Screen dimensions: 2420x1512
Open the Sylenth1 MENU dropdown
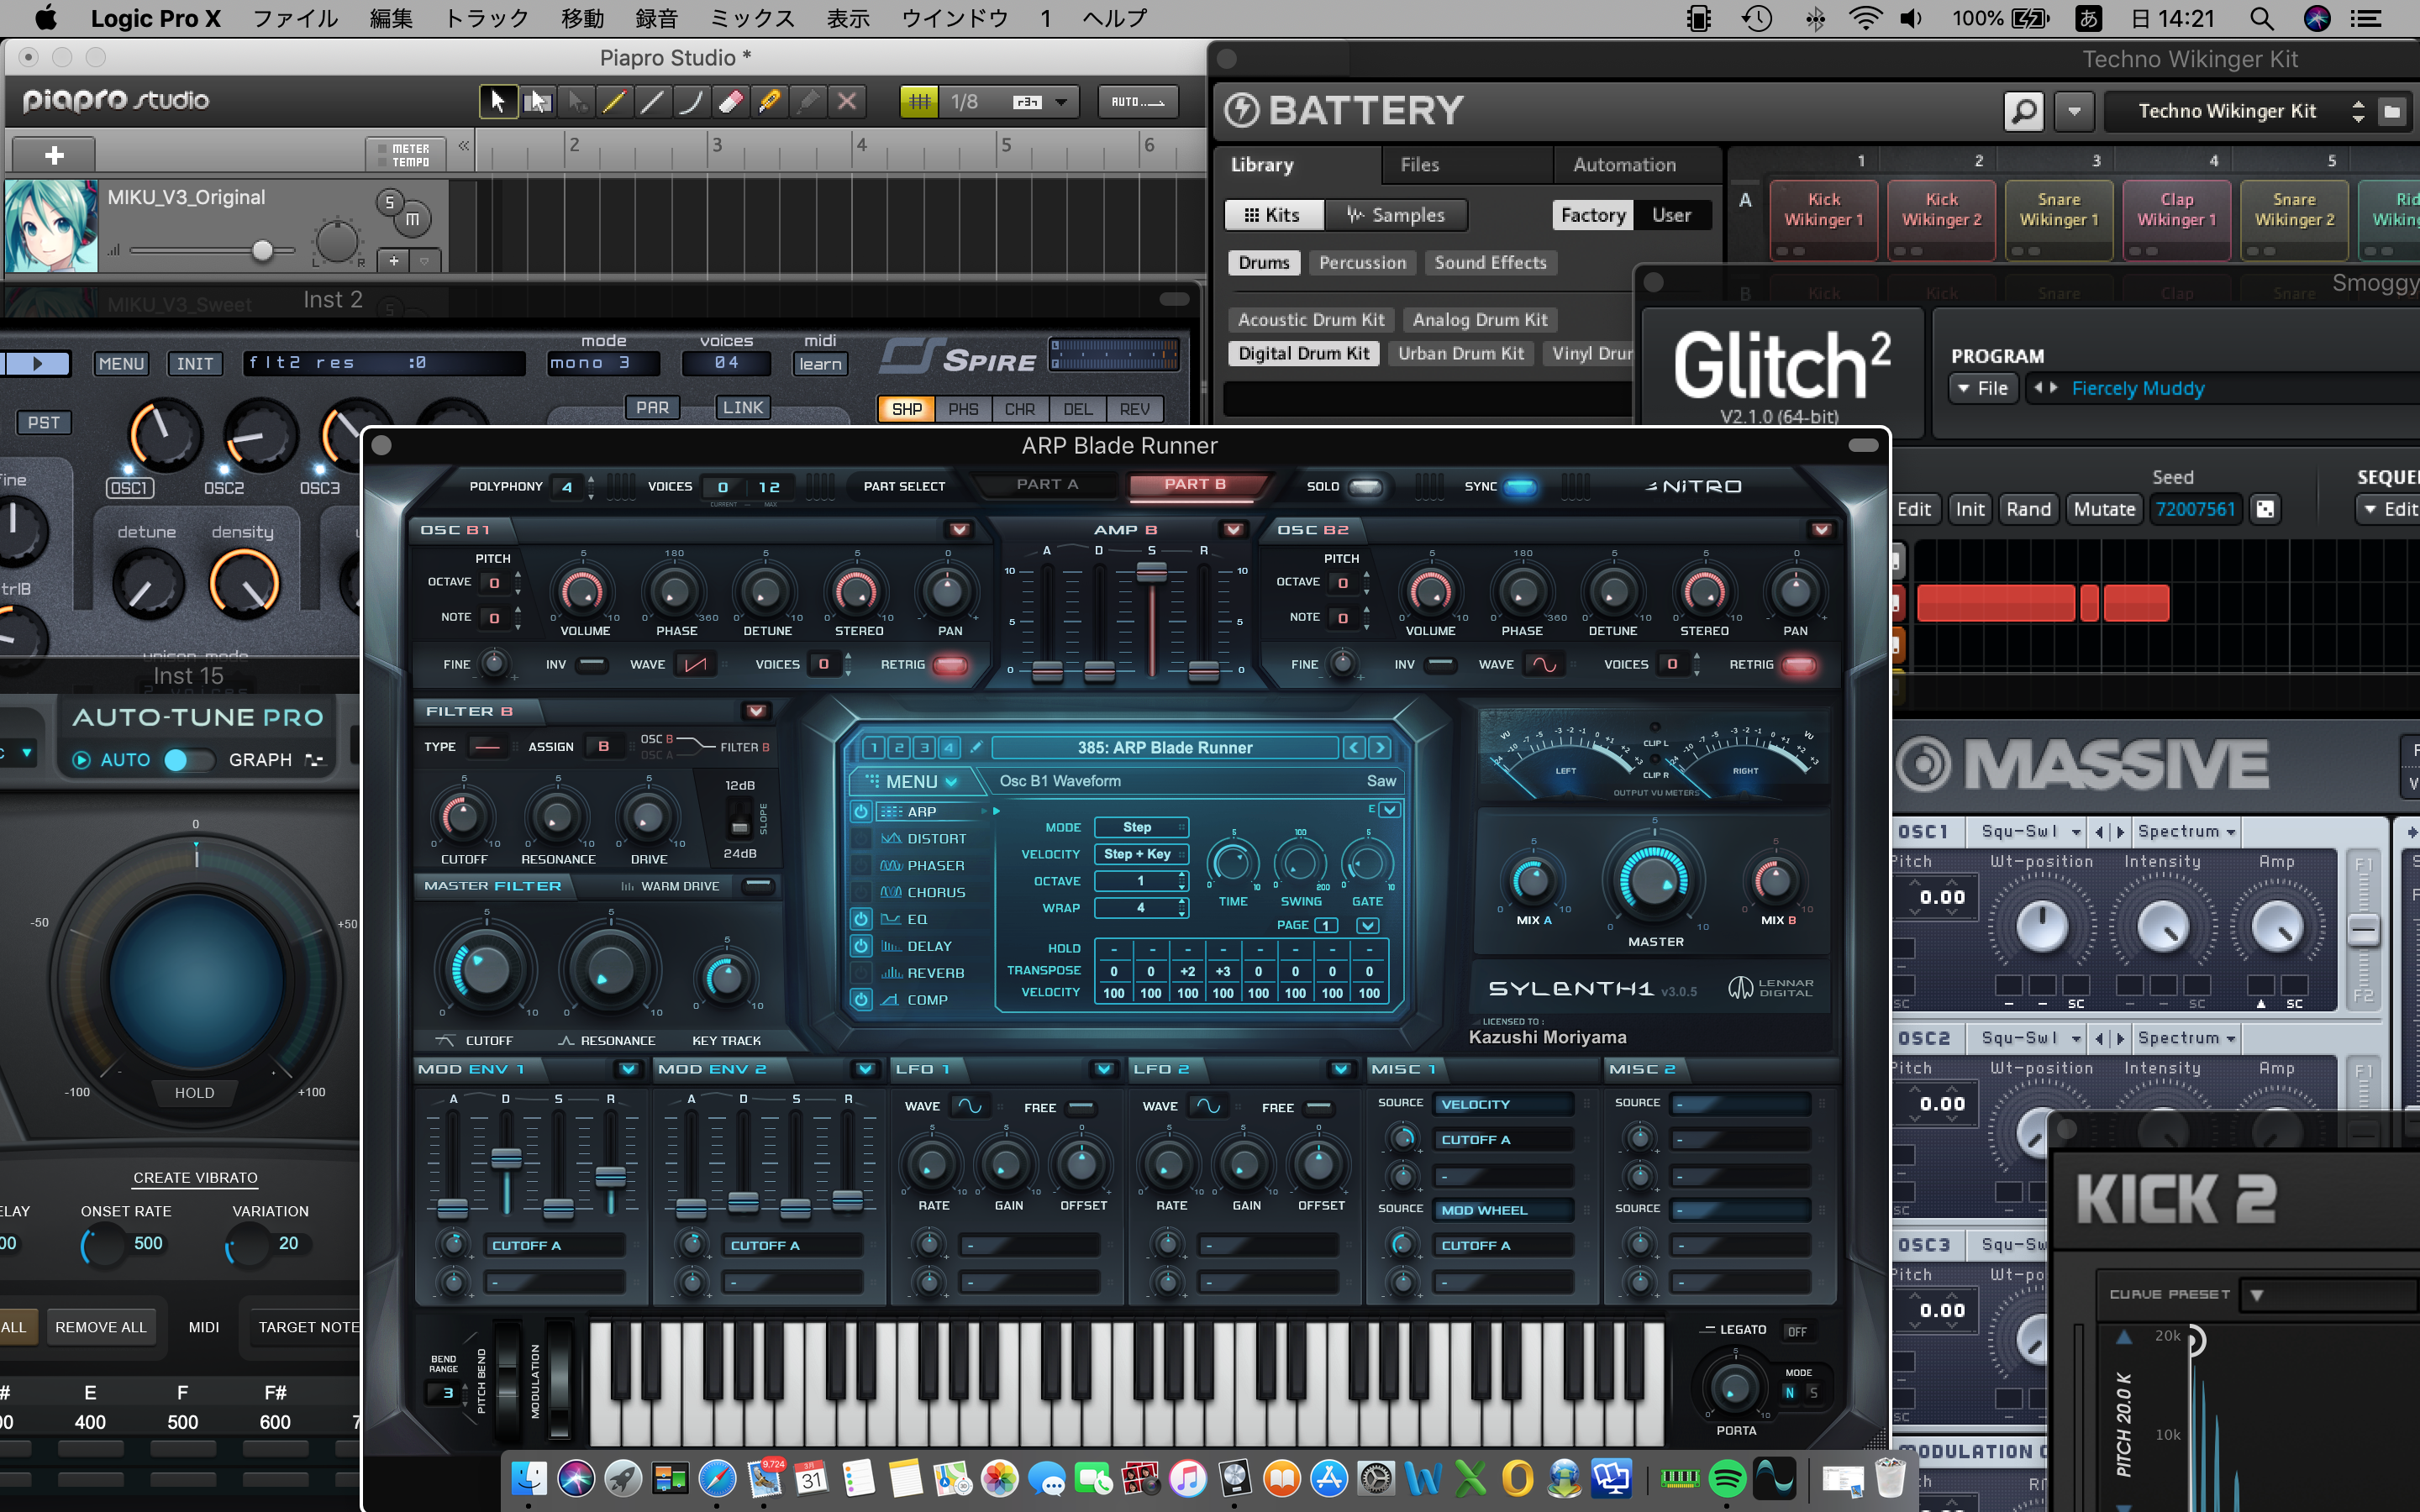pyautogui.click(x=910, y=781)
